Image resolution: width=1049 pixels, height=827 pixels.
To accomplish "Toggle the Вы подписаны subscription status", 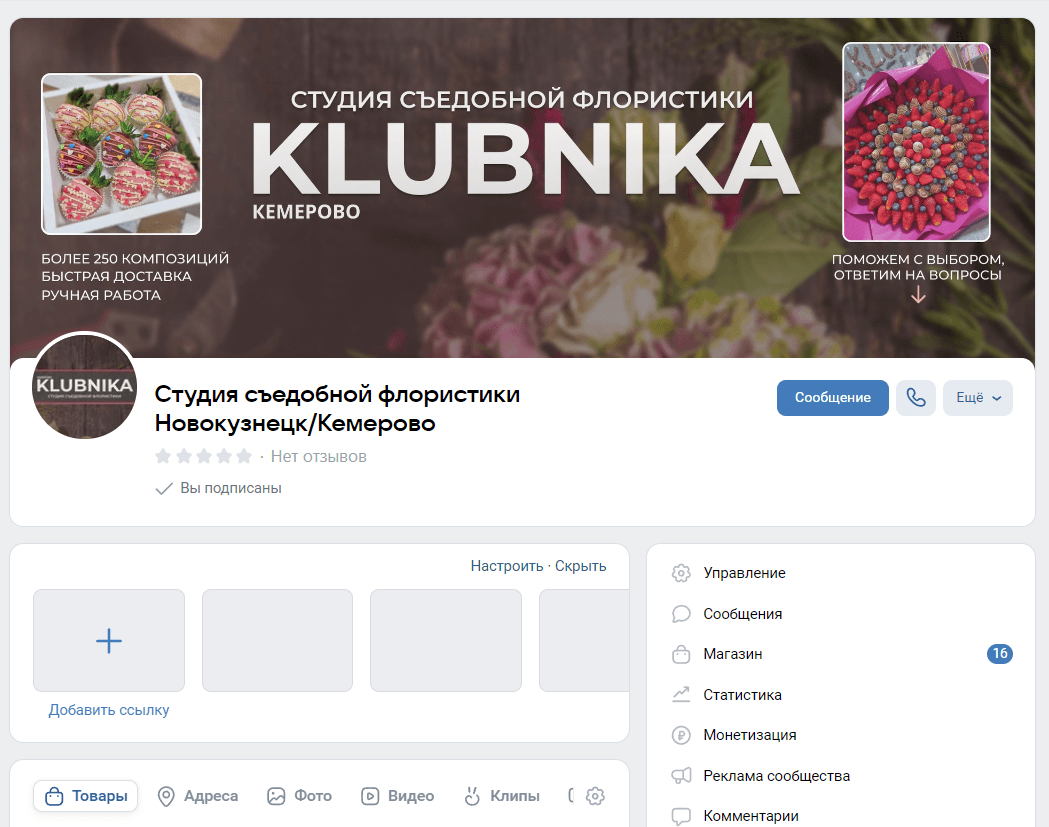I will click(x=218, y=488).
